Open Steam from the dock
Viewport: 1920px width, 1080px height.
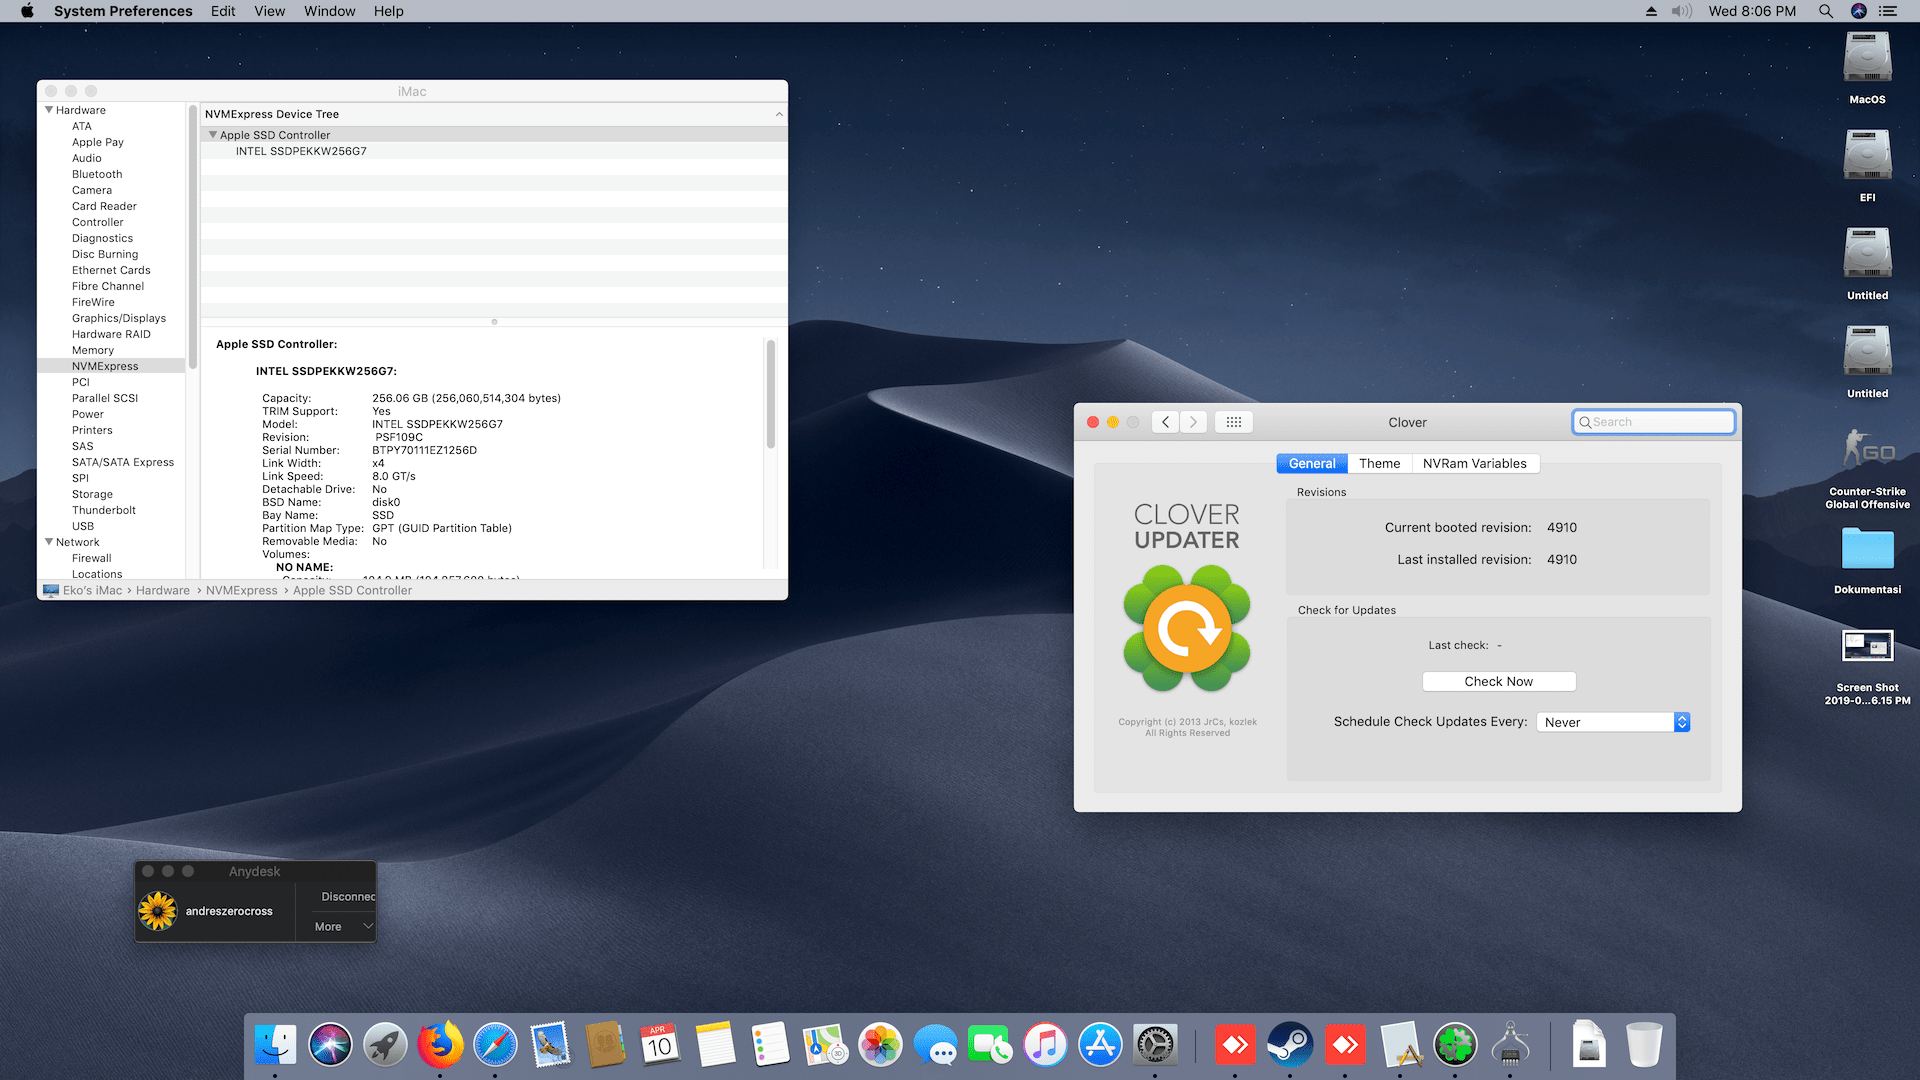[x=1290, y=1046]
